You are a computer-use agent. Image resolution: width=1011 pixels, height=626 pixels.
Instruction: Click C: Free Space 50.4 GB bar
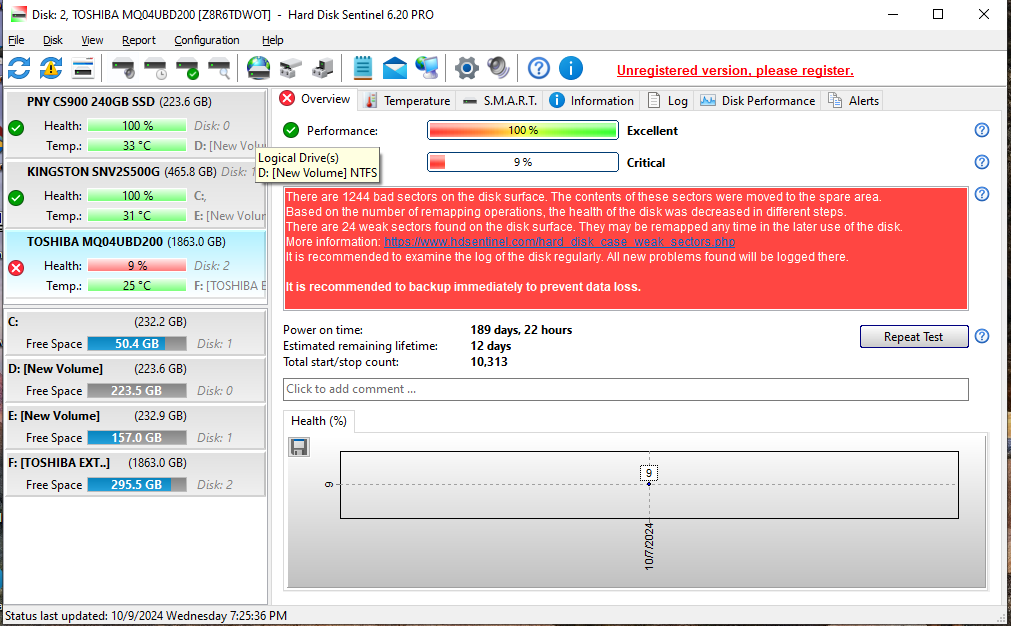coord(137,344)
